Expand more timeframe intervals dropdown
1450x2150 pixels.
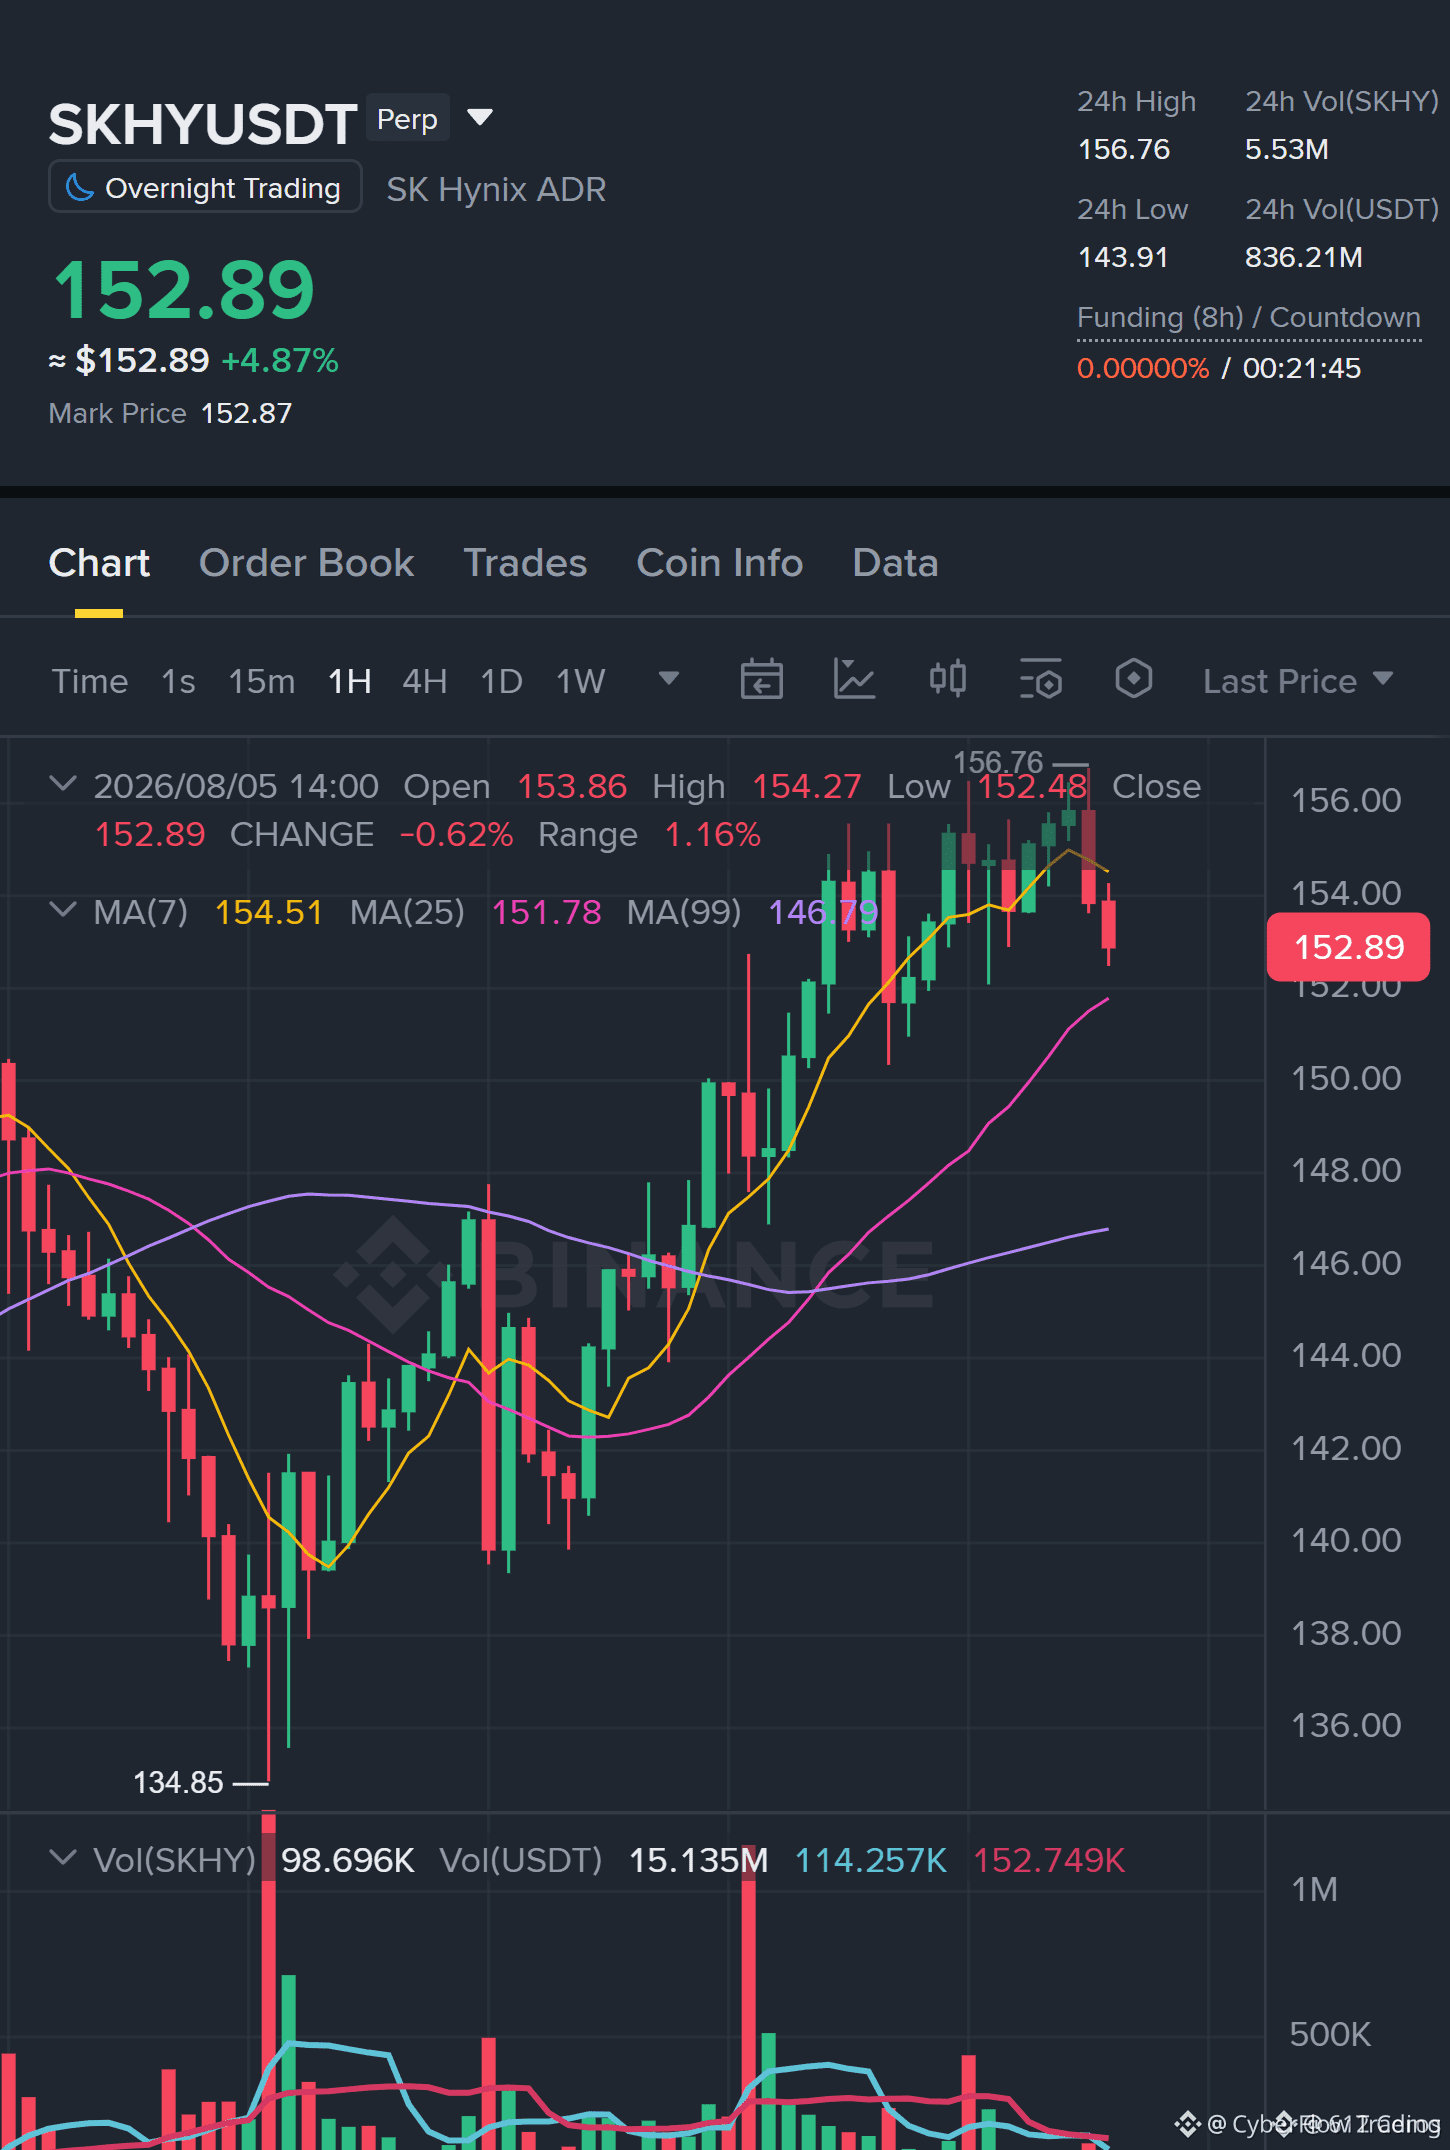point(668,679)
